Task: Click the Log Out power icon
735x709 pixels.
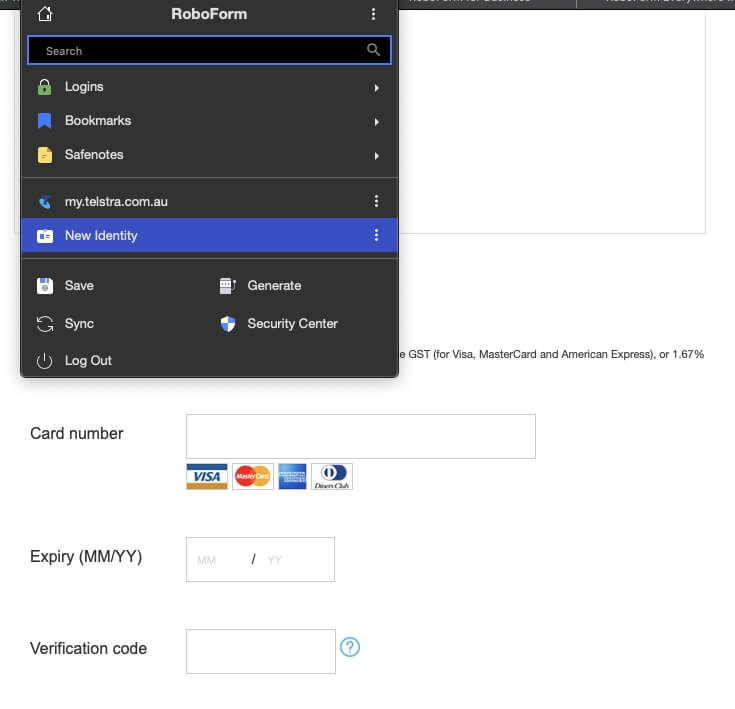Action: (x=45, y=361)
